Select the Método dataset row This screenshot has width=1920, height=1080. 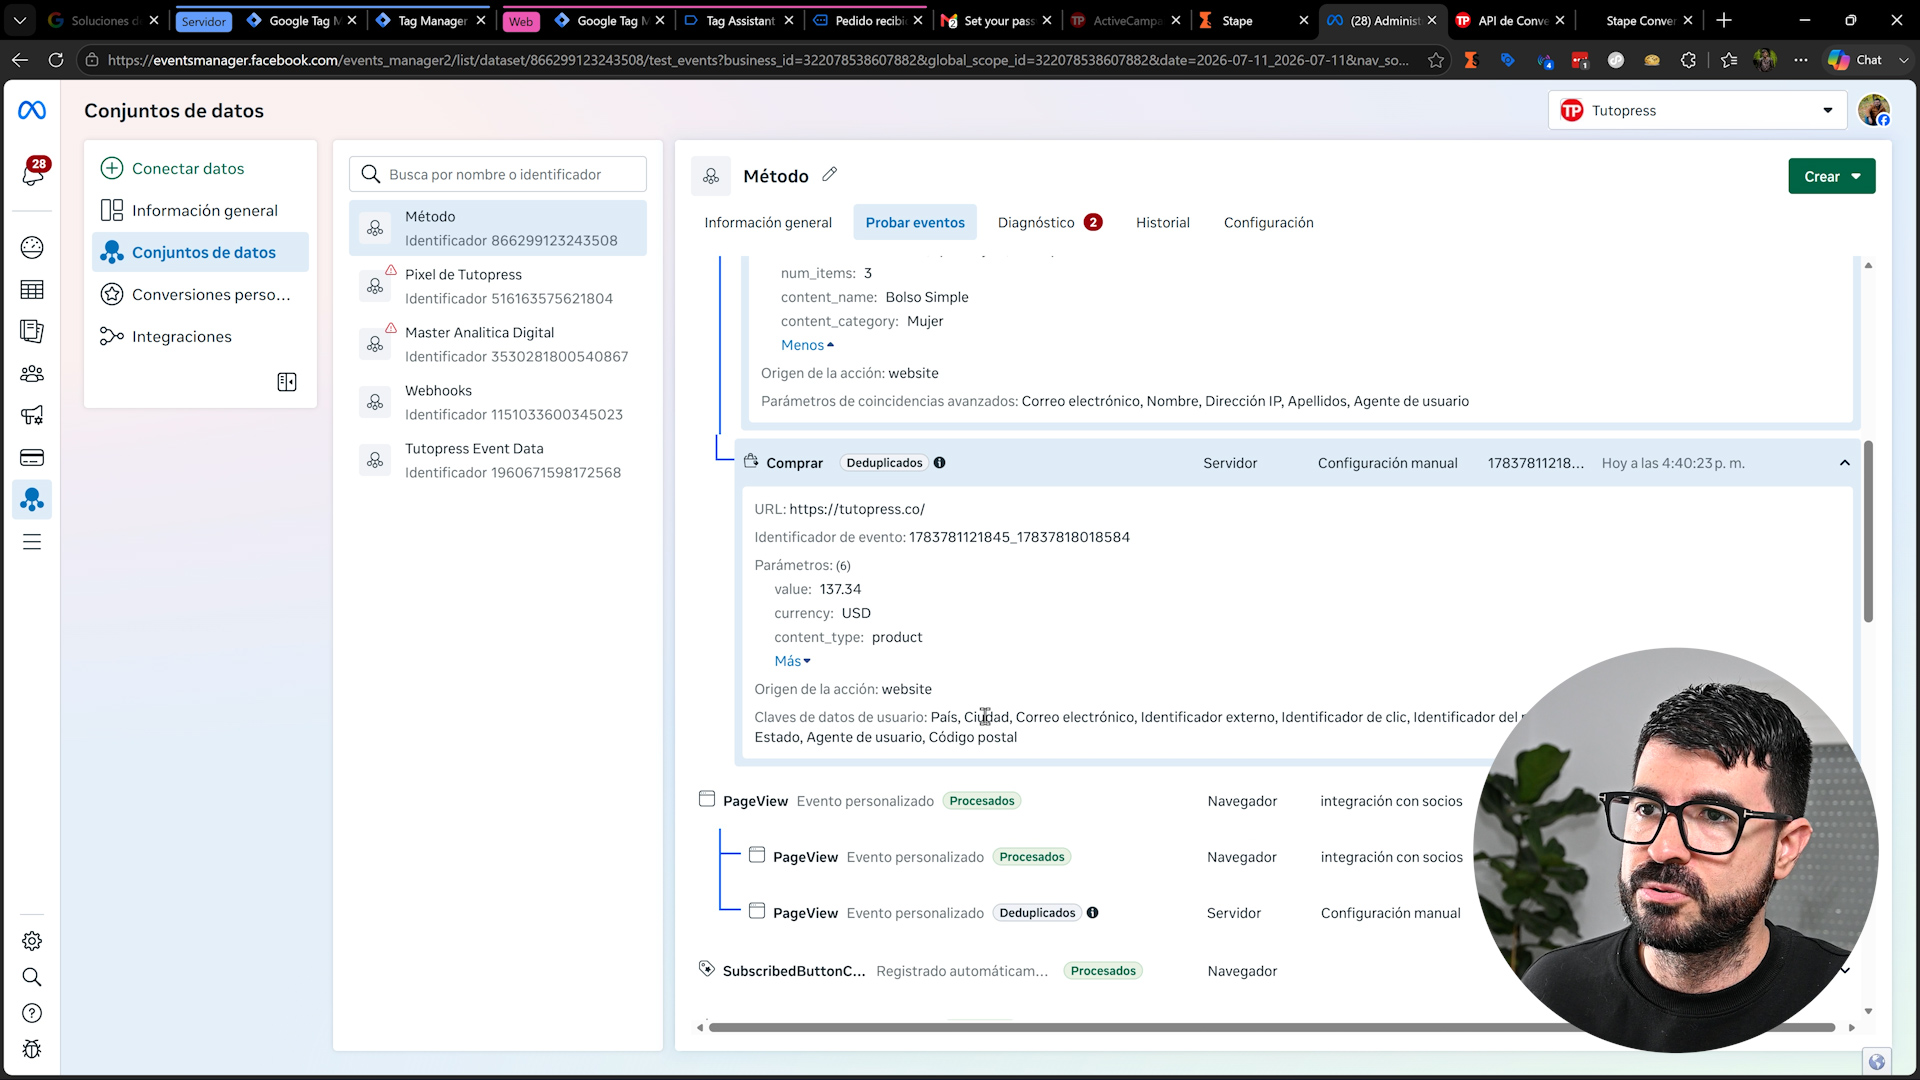[x=498, y=228]
